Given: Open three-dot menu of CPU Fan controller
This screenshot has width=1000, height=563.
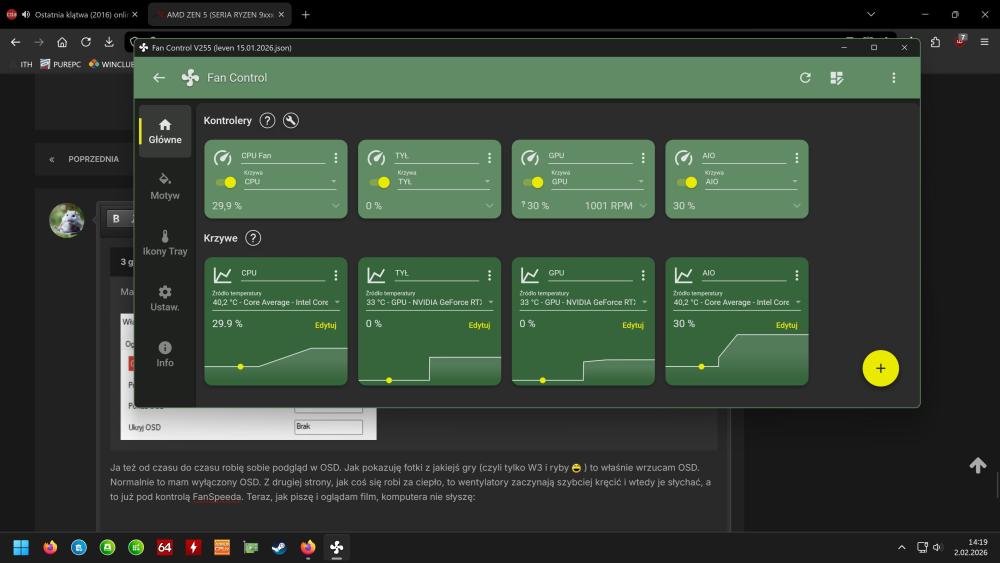Looking at the screenshot, I should click(335, 157).
